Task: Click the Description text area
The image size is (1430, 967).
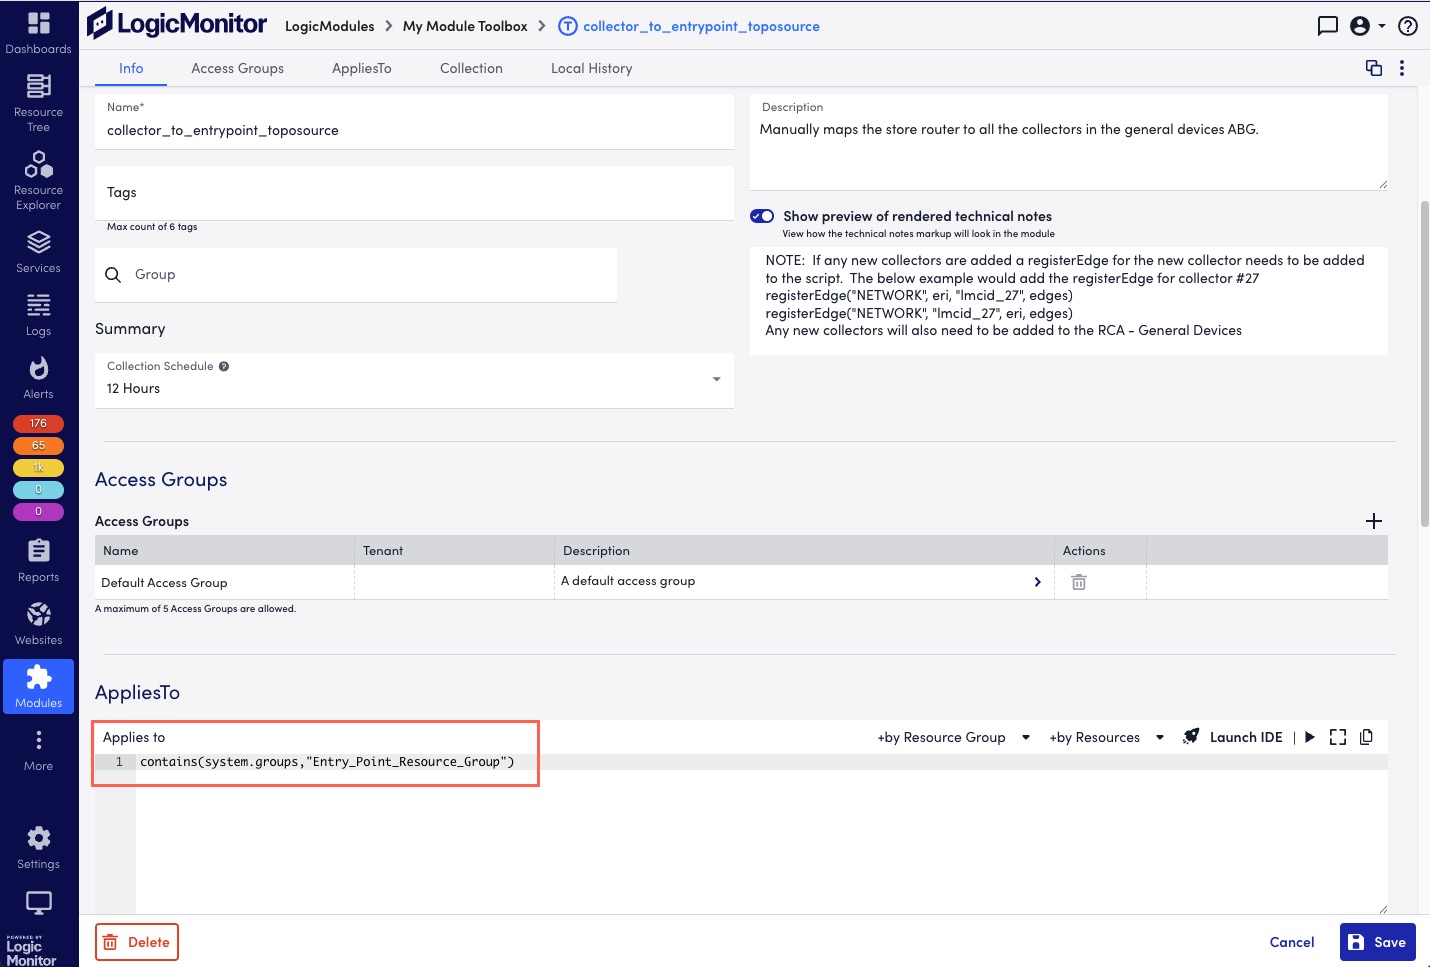Action: point(1068,142)
